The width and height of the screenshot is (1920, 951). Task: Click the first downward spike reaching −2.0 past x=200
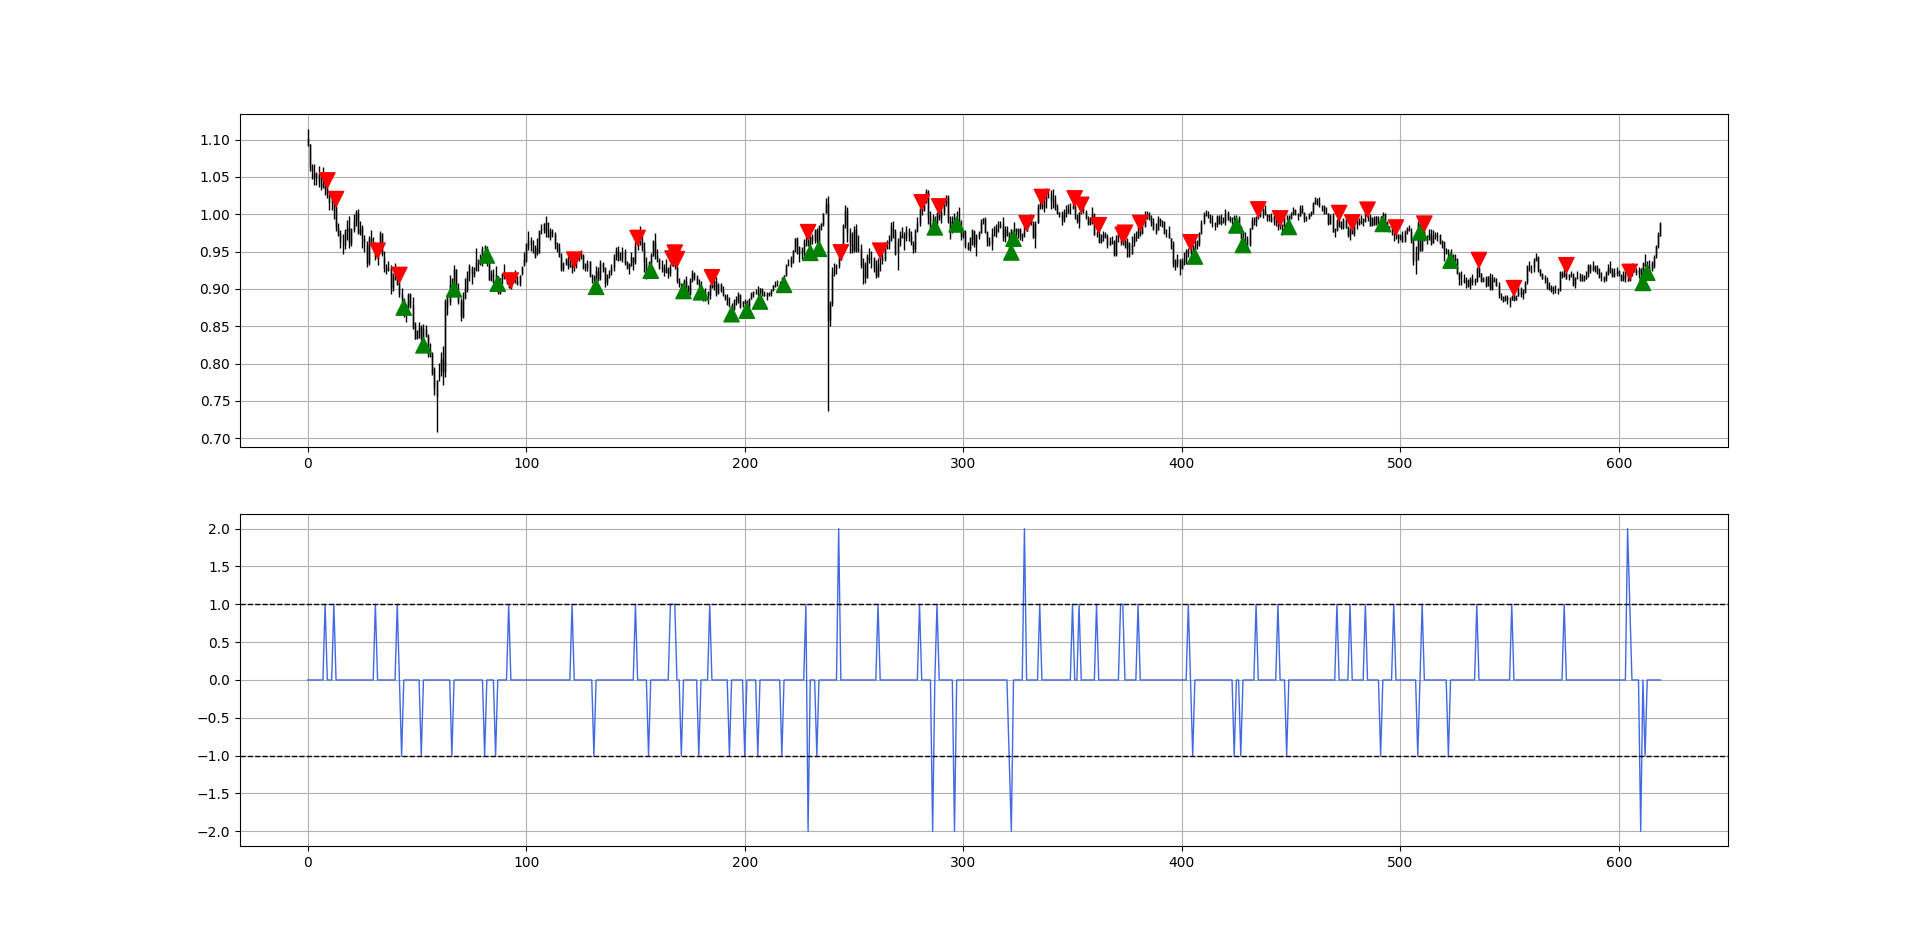[x=808, y=830]
